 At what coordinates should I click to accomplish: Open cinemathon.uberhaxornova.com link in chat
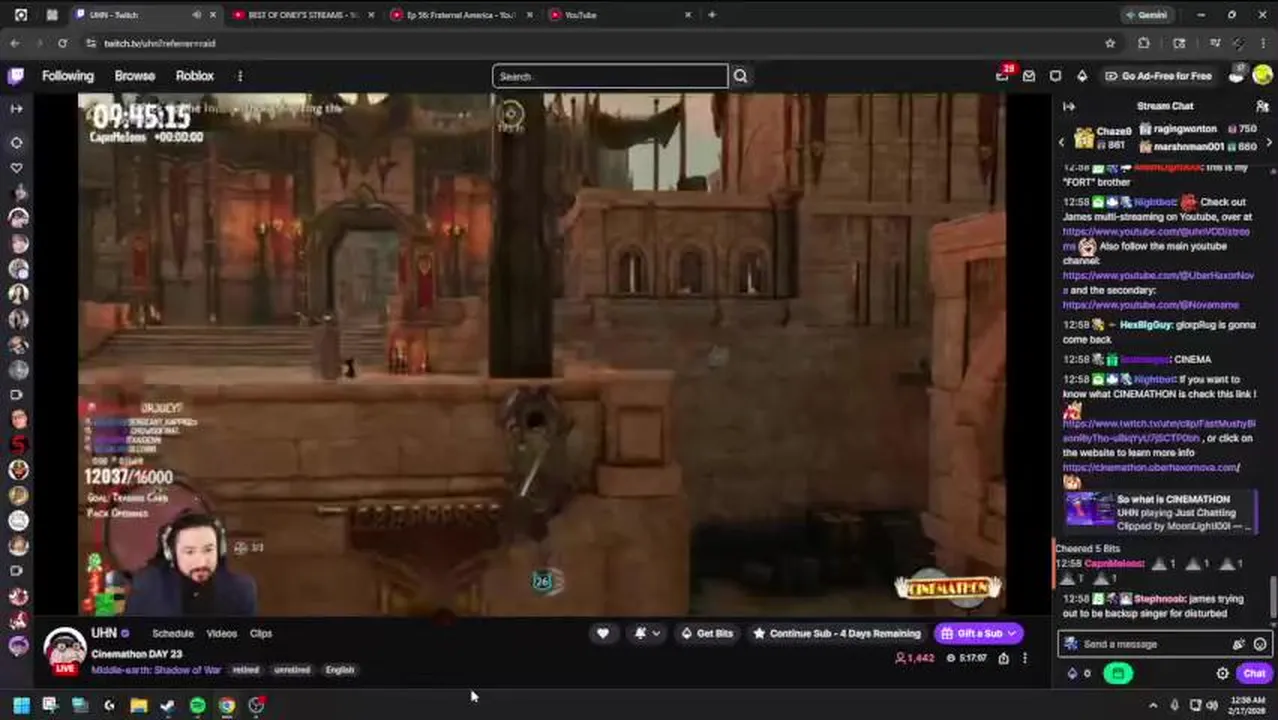(x=1150, y=467)
